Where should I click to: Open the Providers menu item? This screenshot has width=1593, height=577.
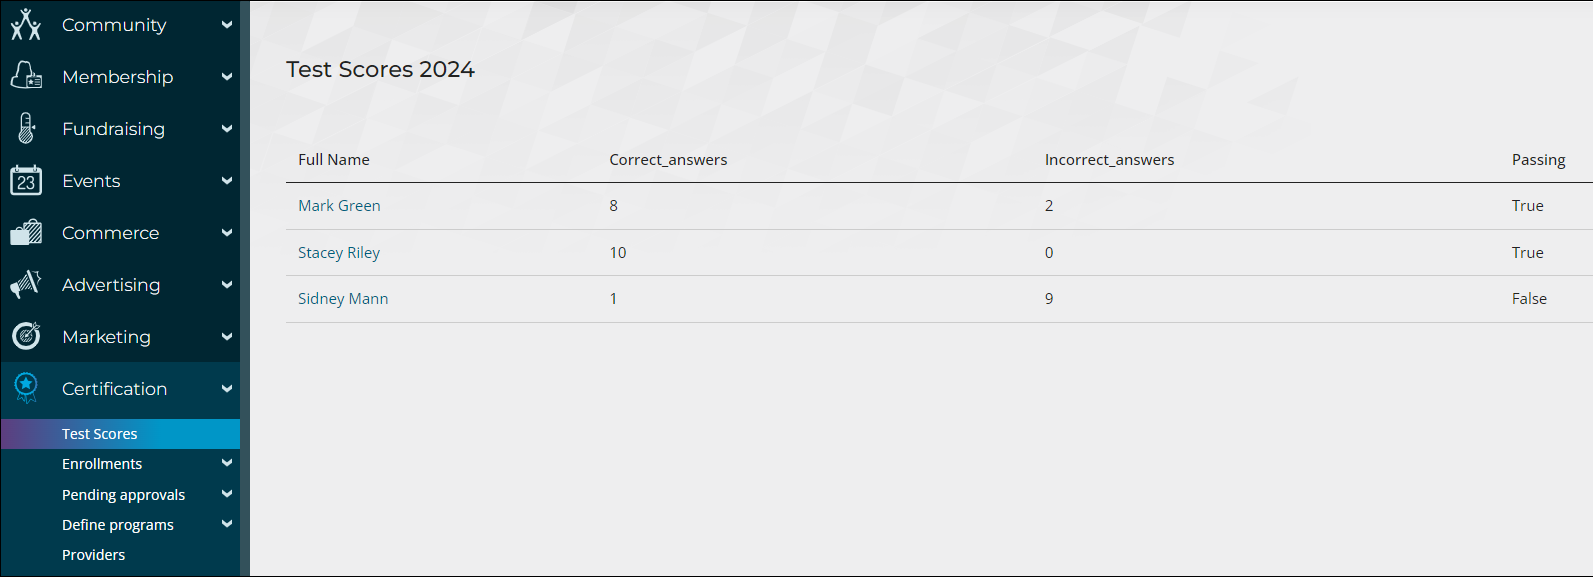[93, 555]
